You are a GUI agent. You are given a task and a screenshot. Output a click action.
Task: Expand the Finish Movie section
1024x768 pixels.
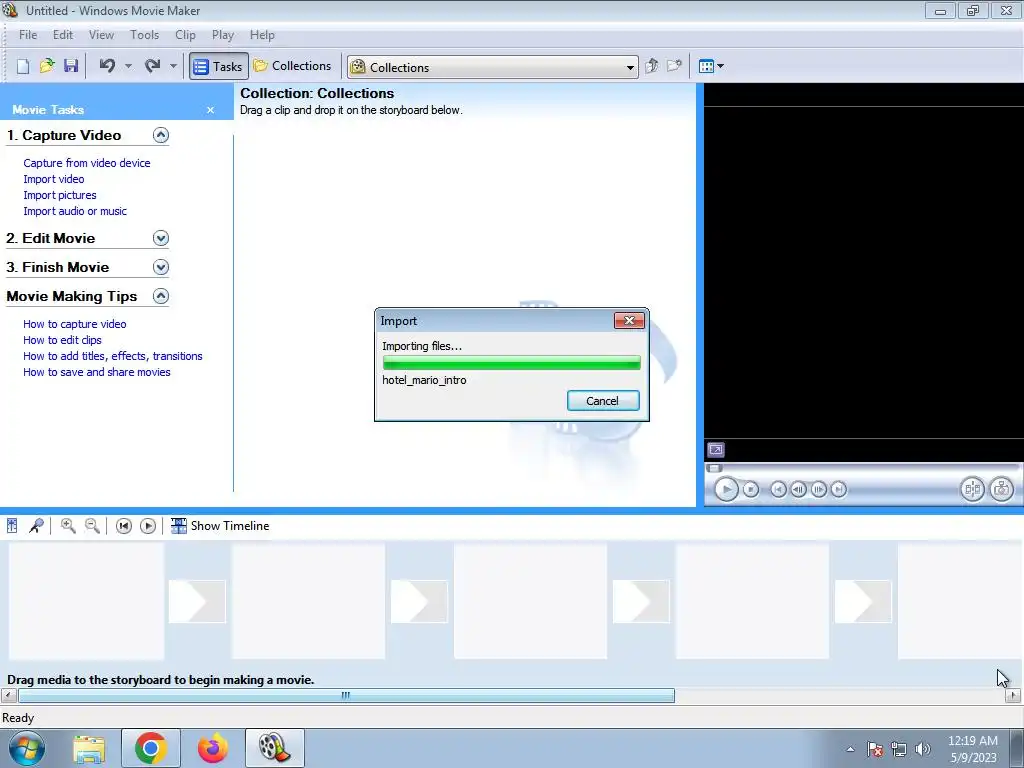click(x=161, y=267)
